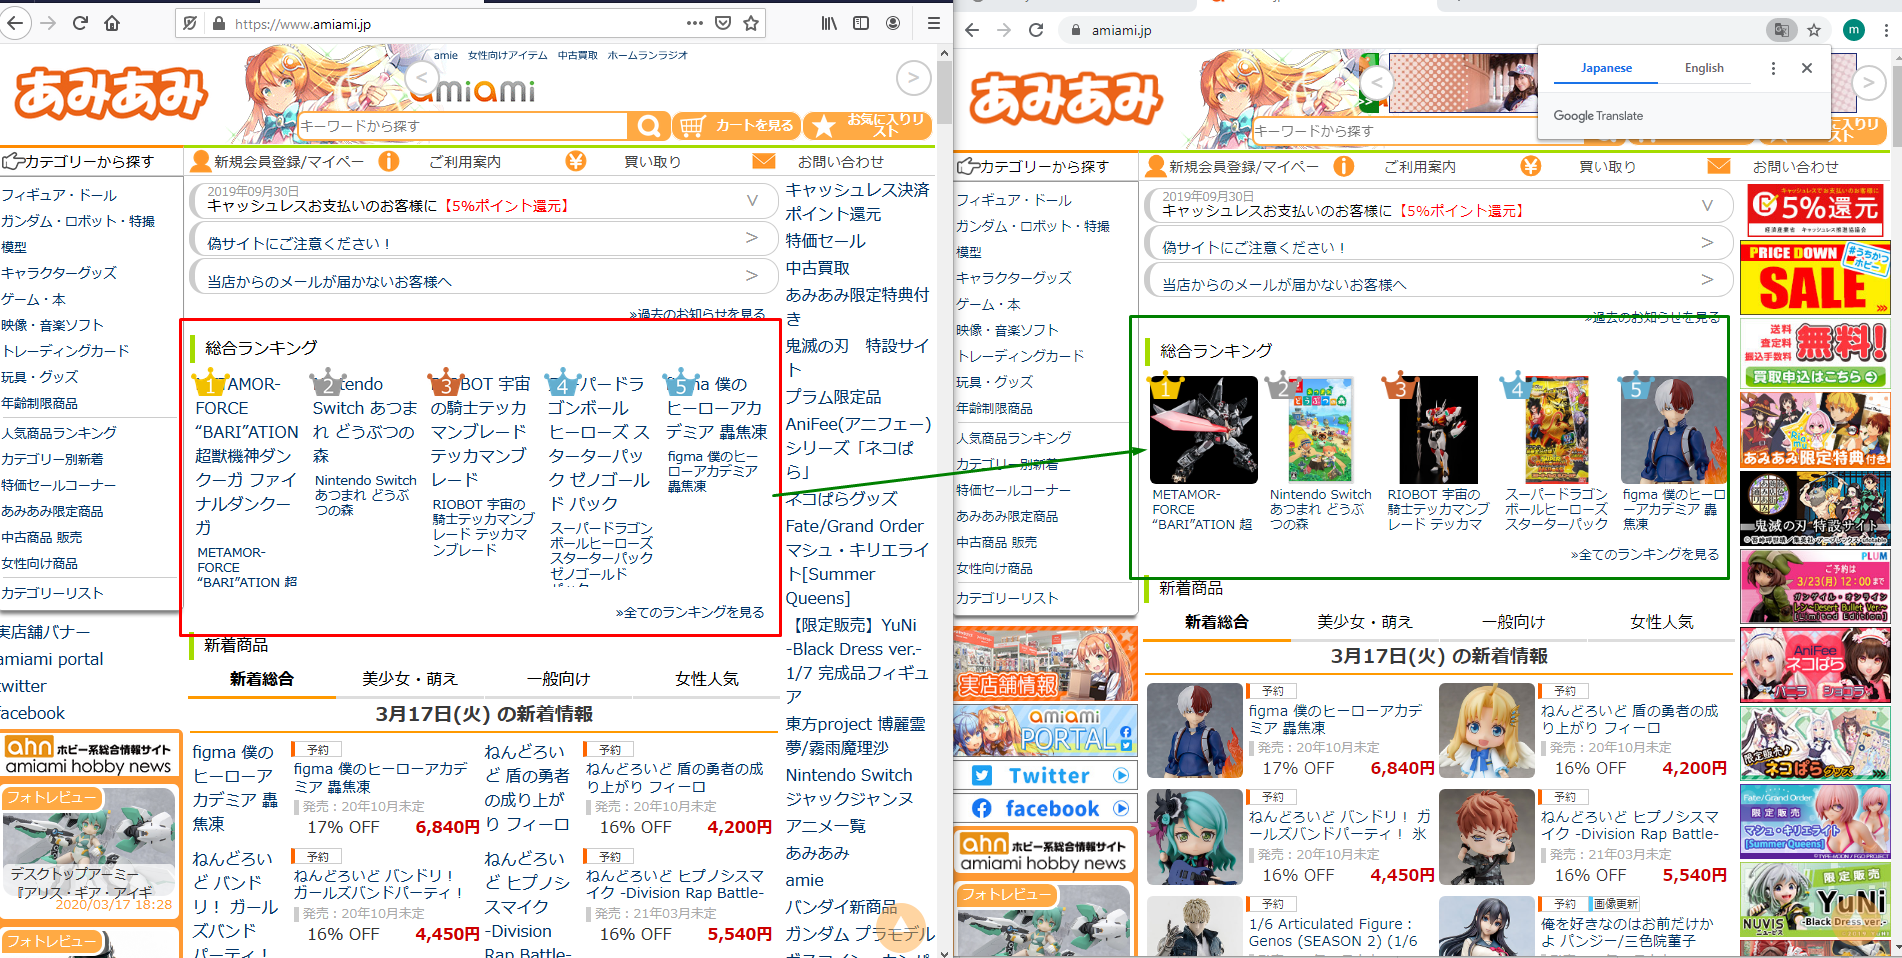
Task: Open Google Translate icon in Chrome address bar
Action: click(1781, 30)
